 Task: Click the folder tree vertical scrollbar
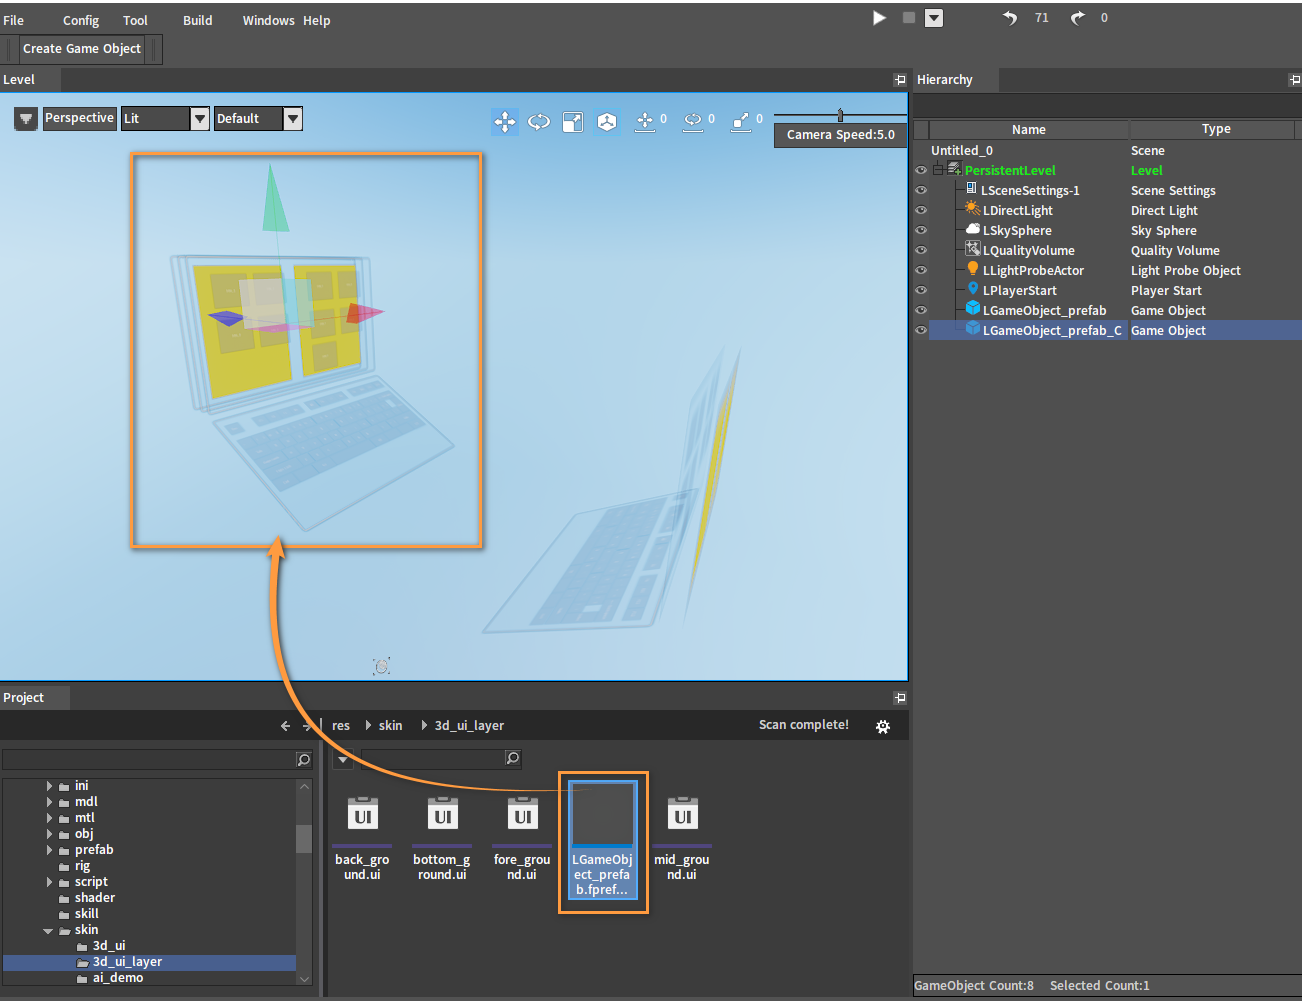click(304, 839)
